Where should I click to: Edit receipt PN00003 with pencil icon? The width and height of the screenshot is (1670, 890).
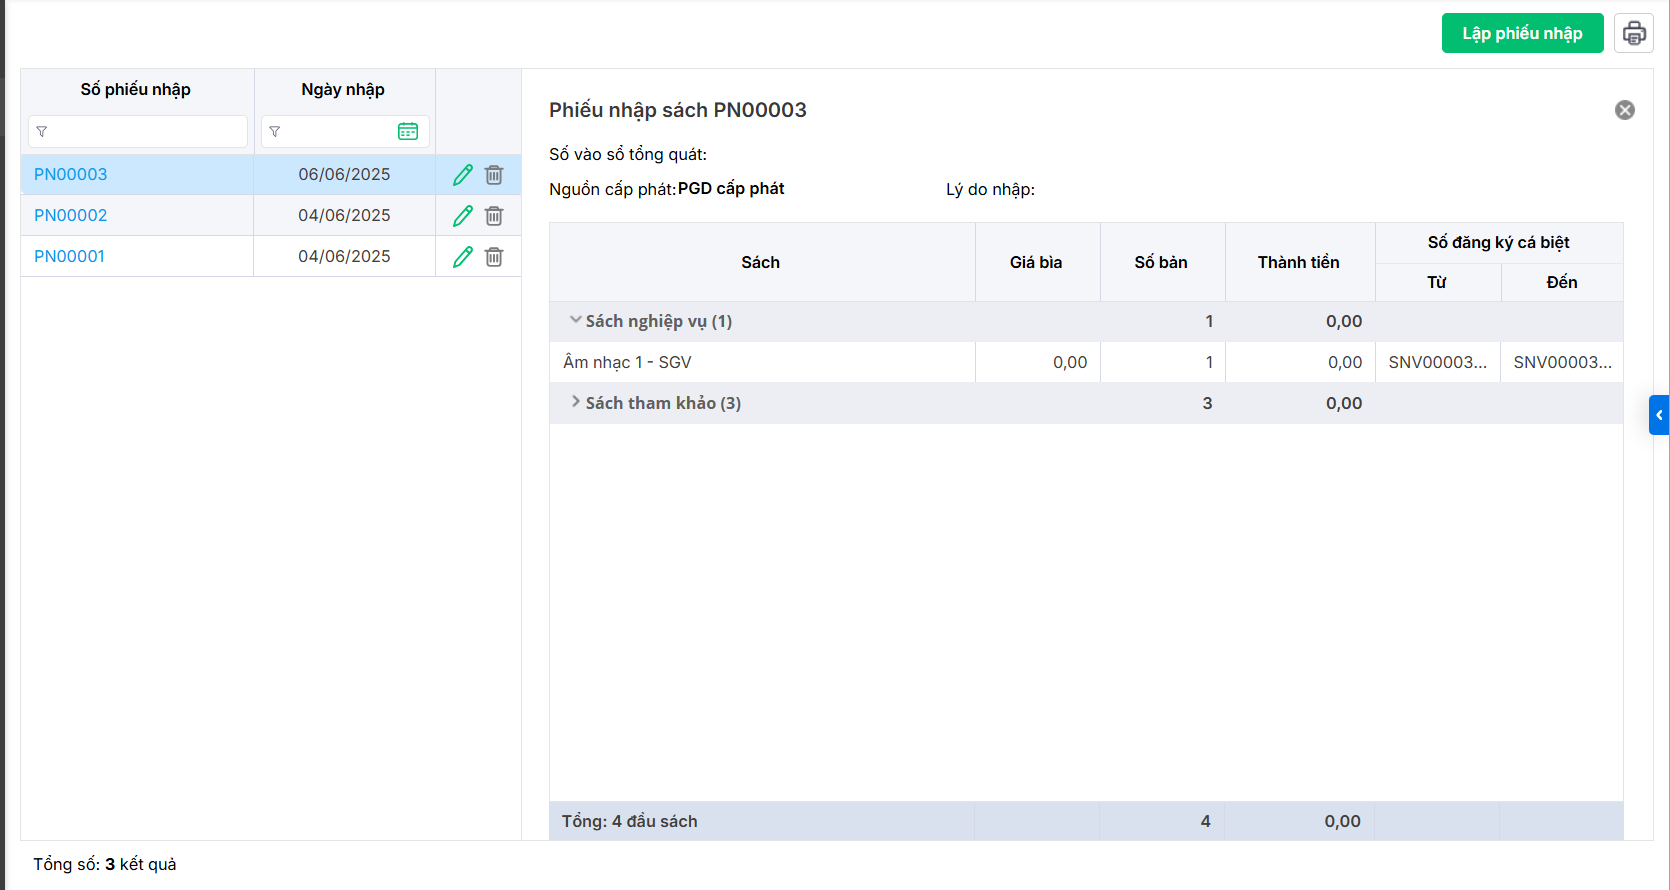tap(463, 175)
